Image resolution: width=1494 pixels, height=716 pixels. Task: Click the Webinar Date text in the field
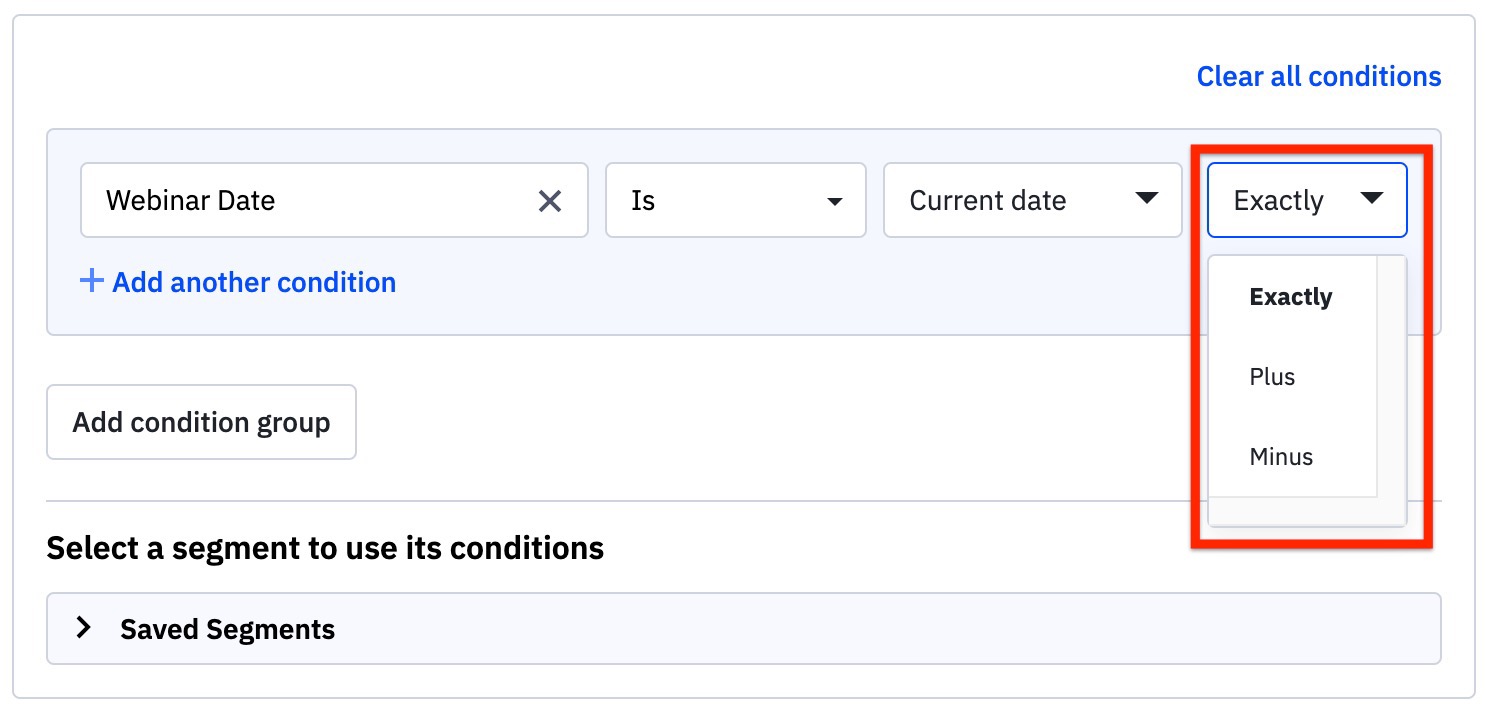[x=190, y=201]
